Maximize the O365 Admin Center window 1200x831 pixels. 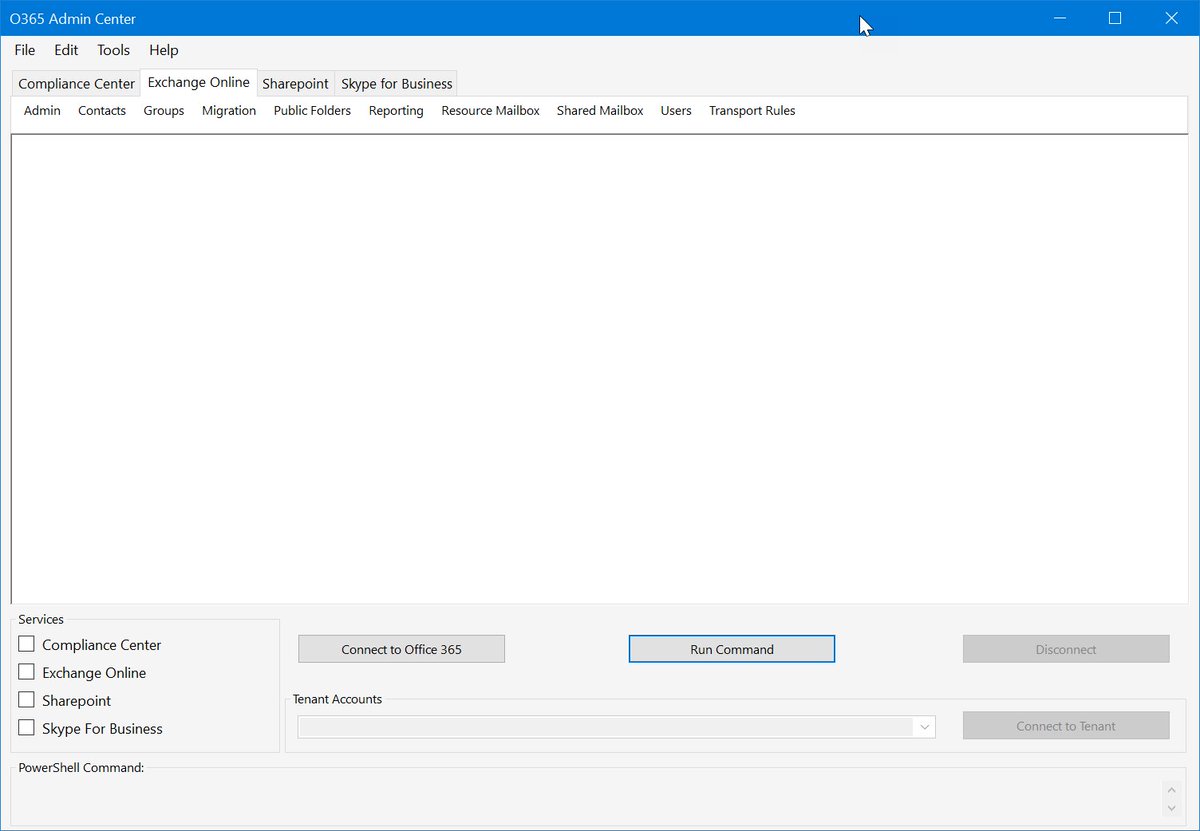(x=1115, y=18)
